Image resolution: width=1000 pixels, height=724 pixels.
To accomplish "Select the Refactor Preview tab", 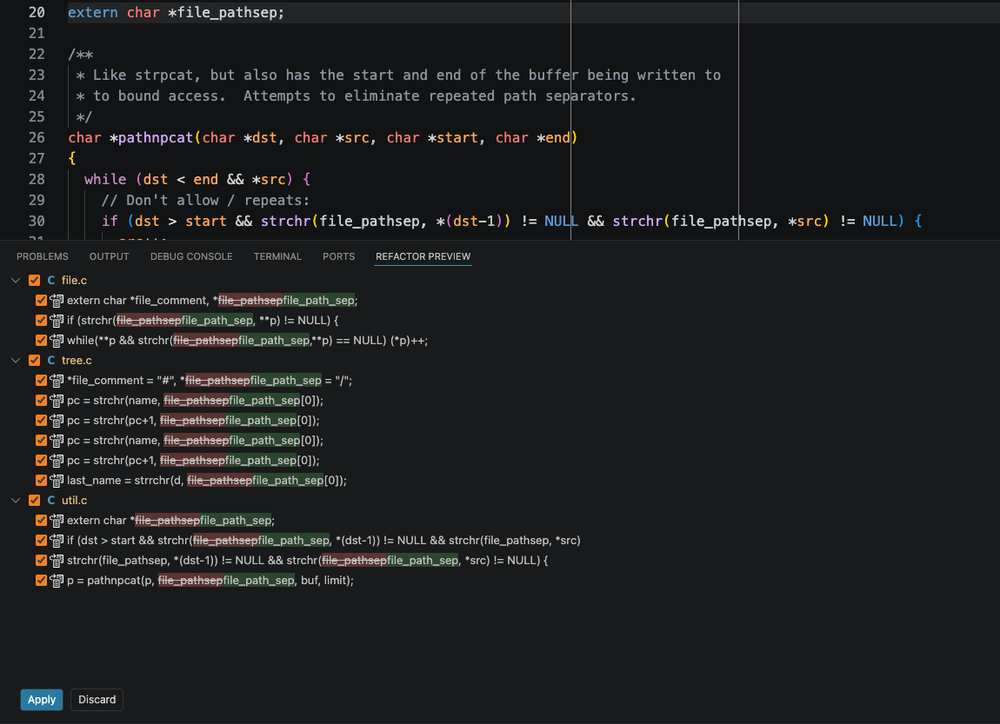I will 423,256.
